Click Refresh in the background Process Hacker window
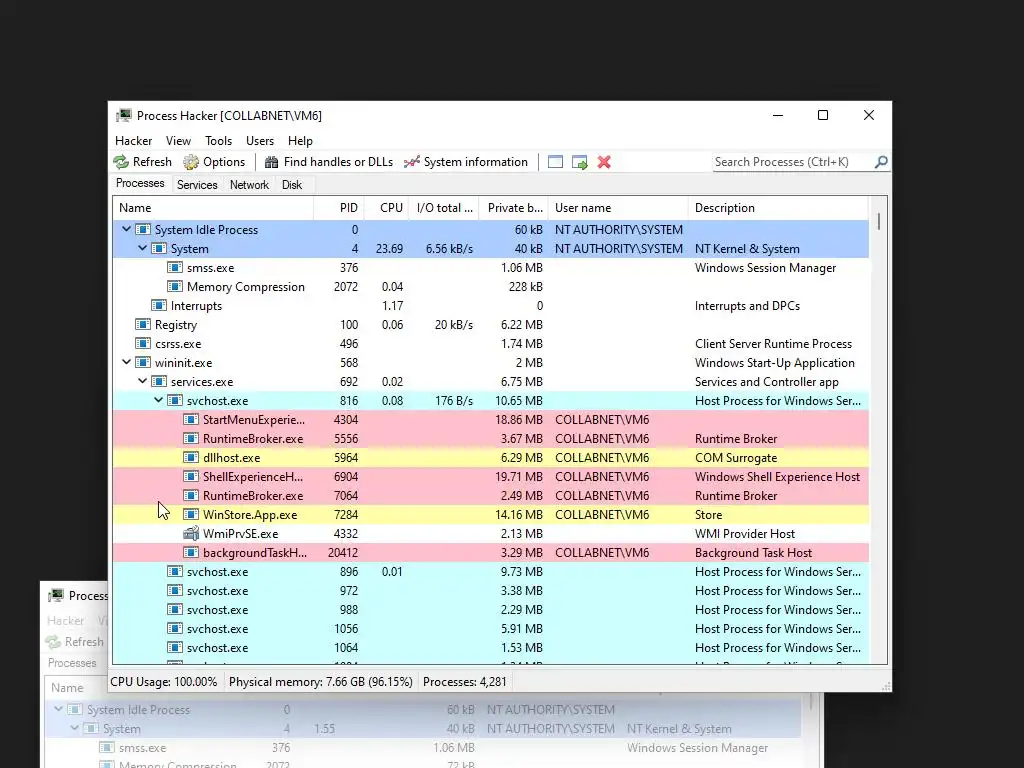 click(x=75, y=642)
